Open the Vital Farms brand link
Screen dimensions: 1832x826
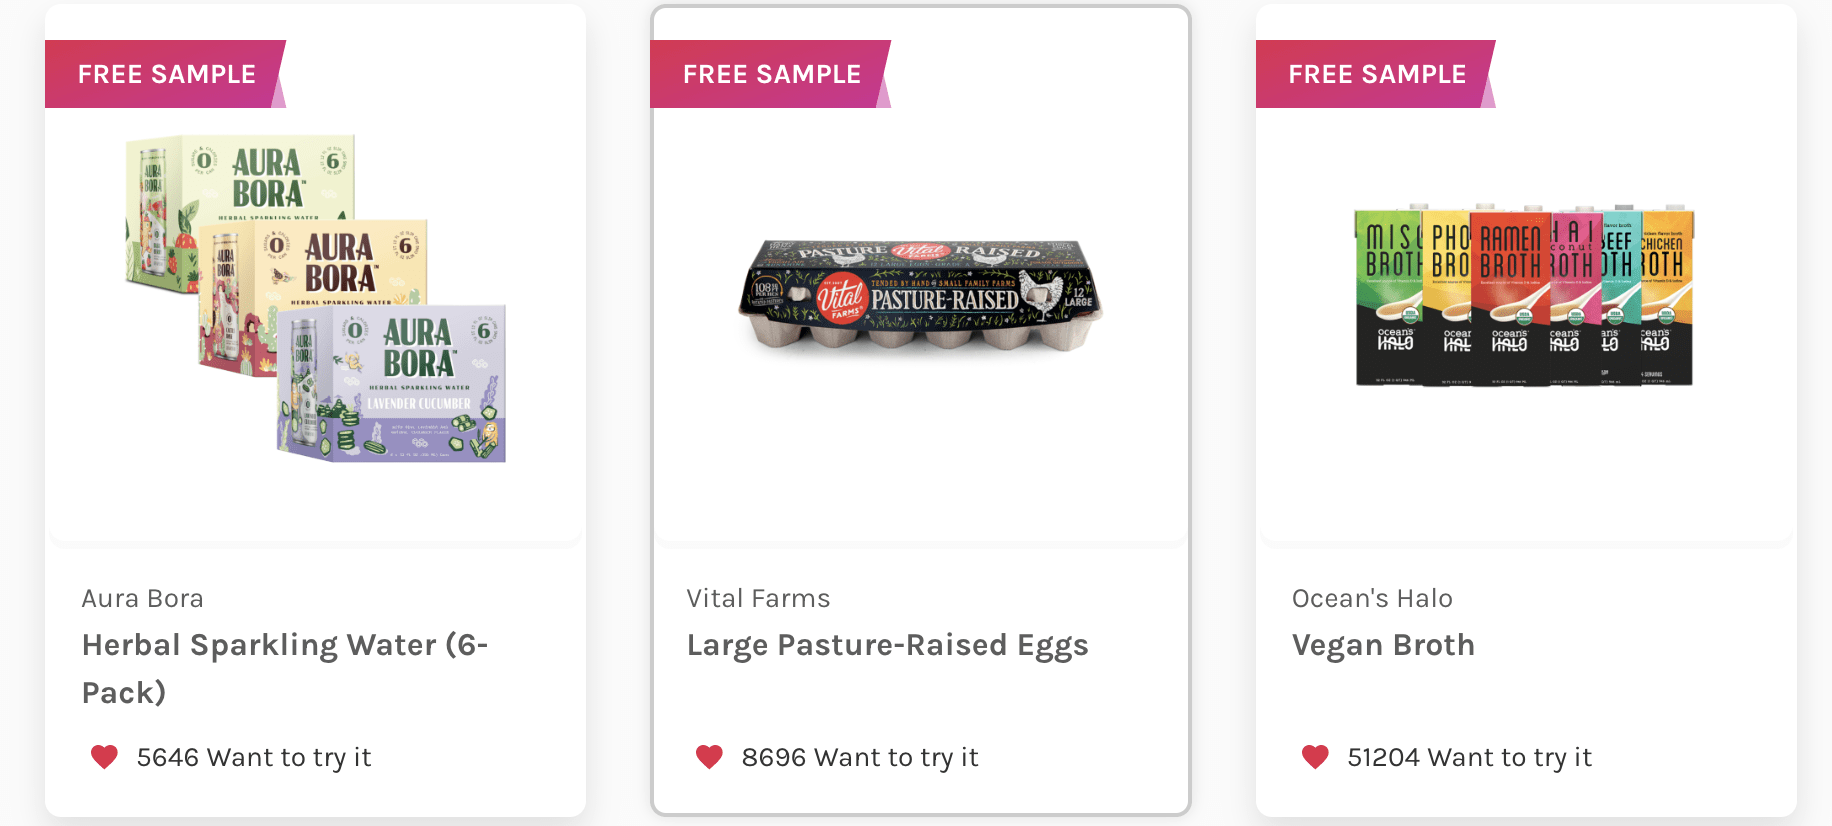(758, 598)
